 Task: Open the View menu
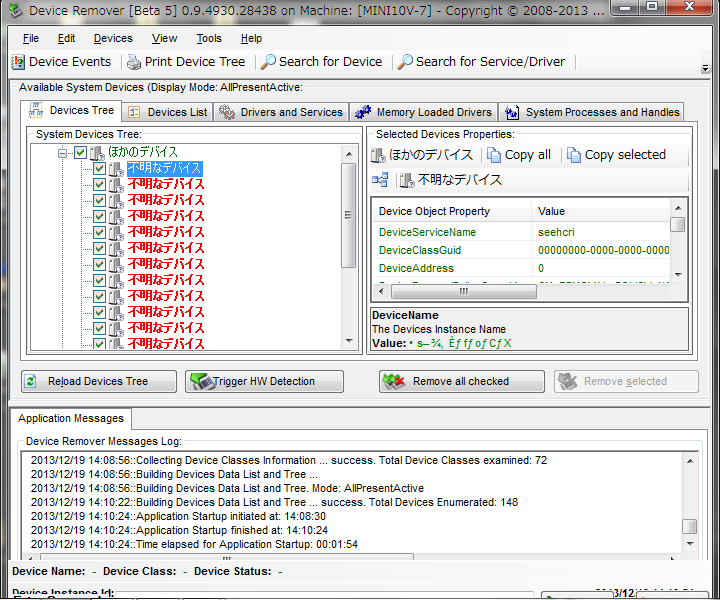tap(164, 39)
